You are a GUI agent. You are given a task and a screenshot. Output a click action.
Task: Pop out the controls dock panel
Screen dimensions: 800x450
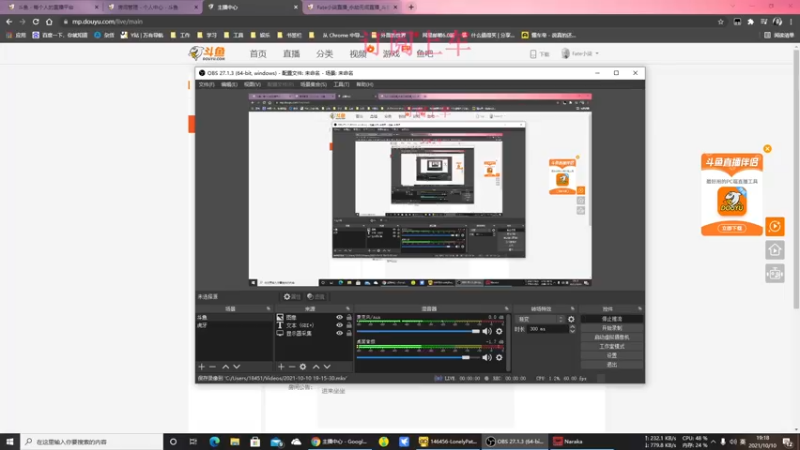coord(640,309)
